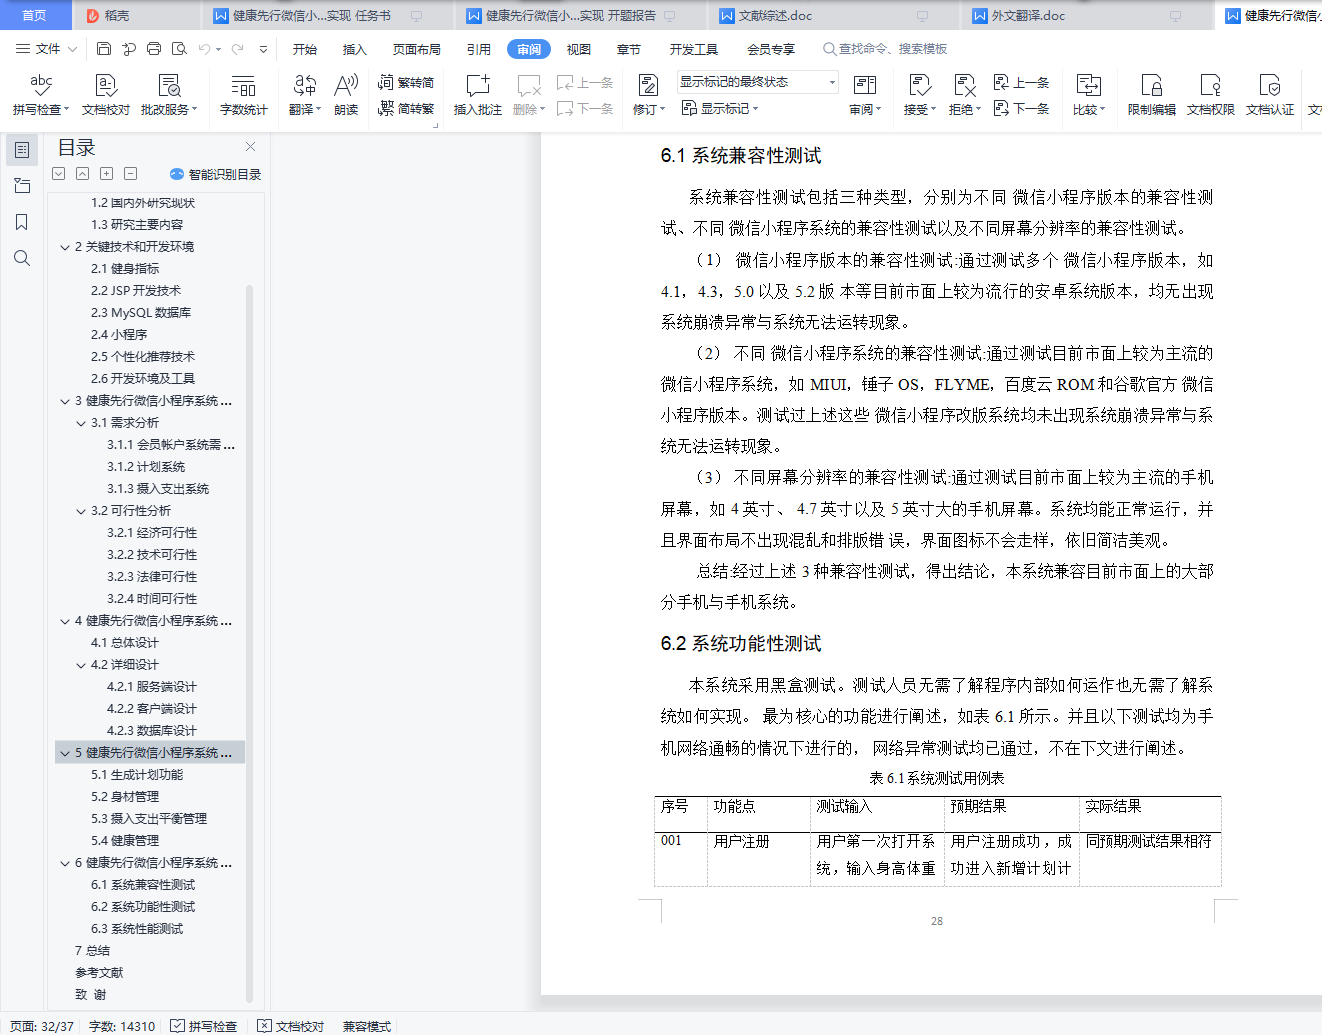Open the 限制编辑 restrict editing tool
This screenshot has height=1035, width=1322.
[x=1152, y=95]
